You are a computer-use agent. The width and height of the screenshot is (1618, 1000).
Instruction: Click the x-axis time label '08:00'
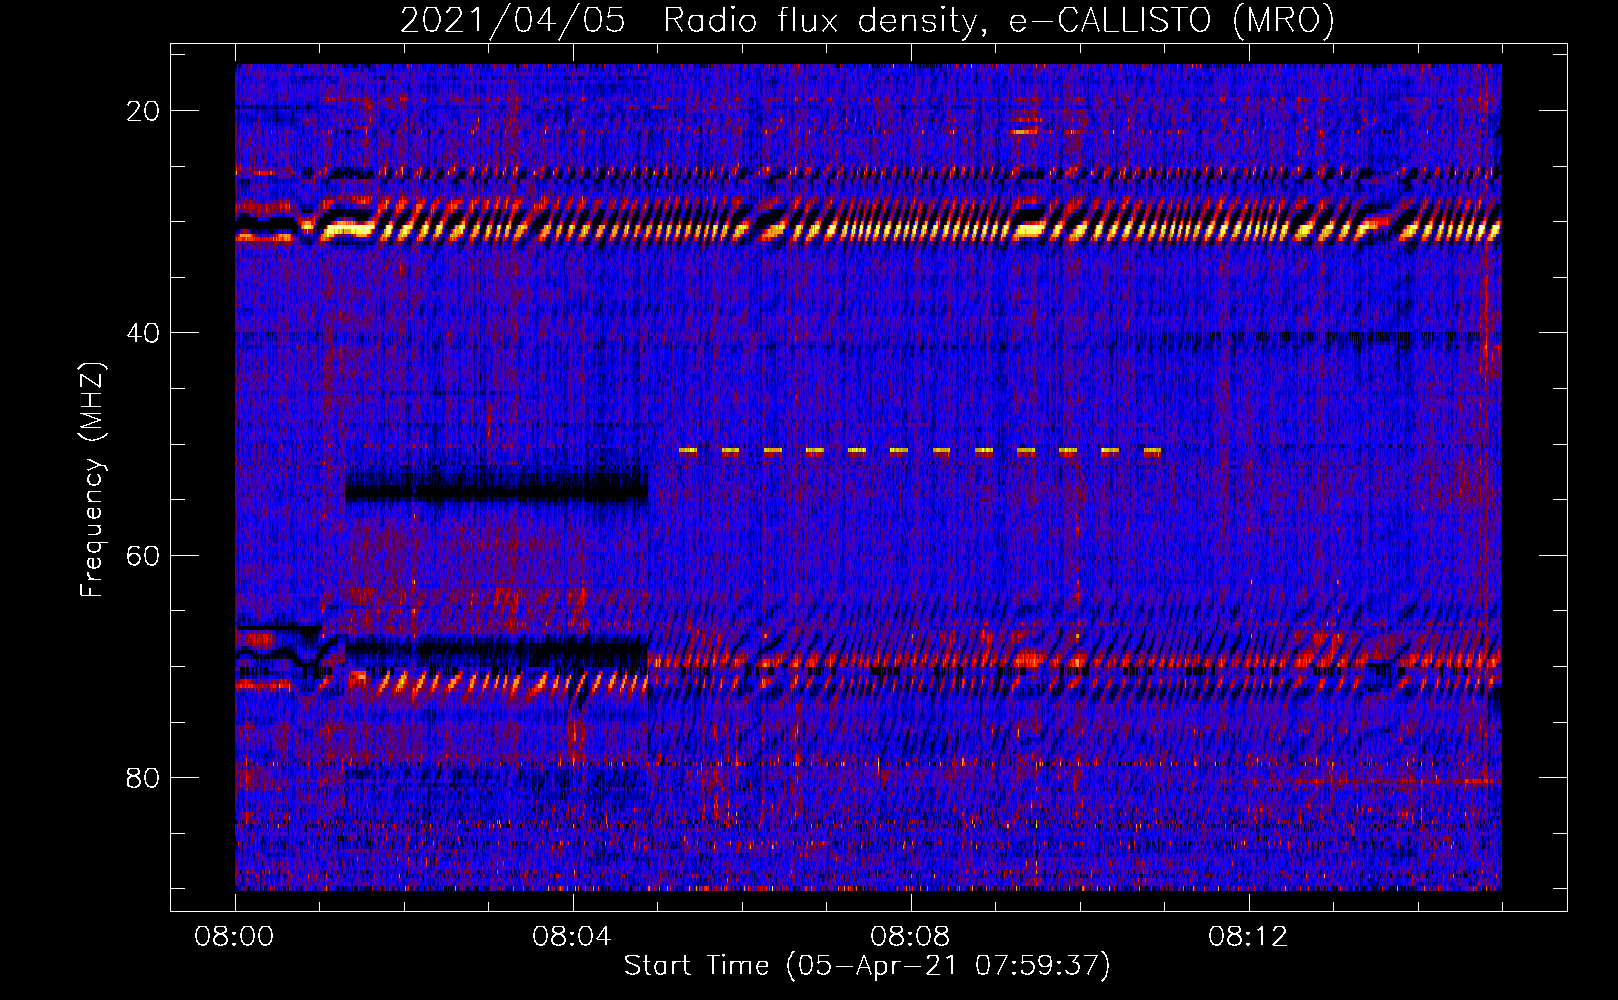tap(234, 936)
